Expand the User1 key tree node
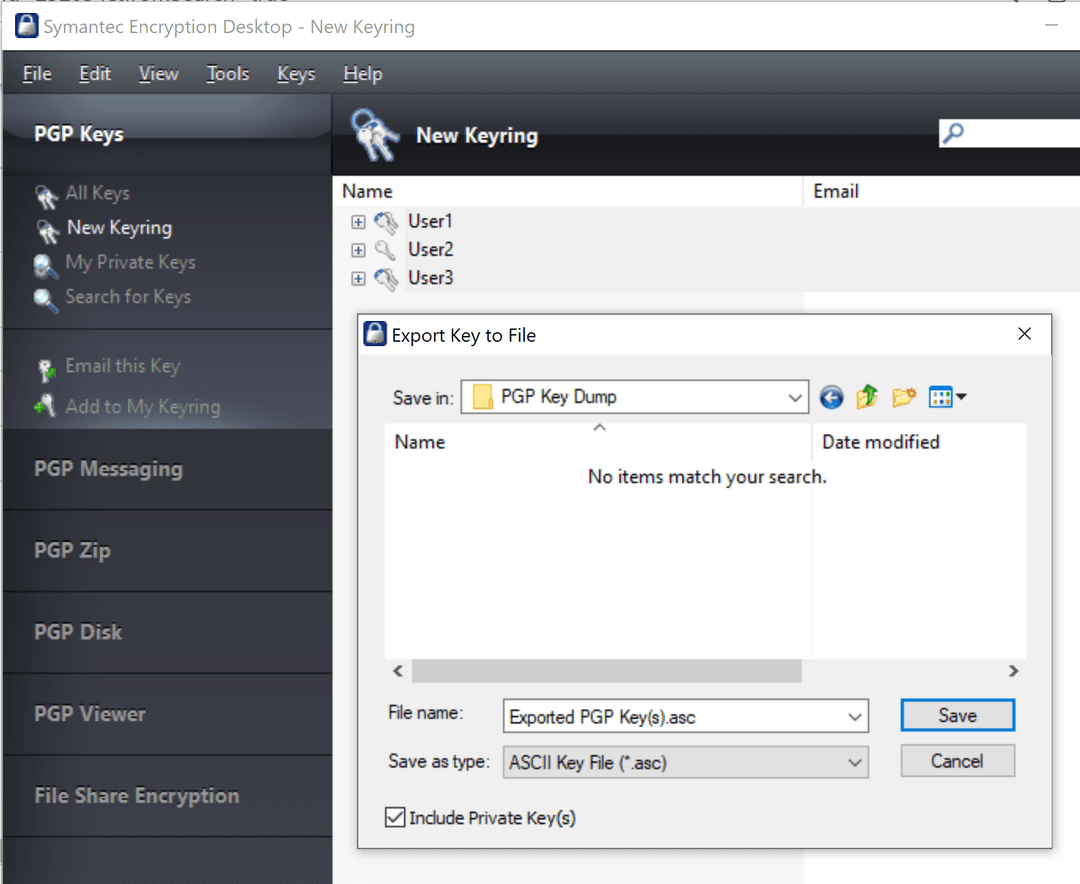 pos(358,222)
